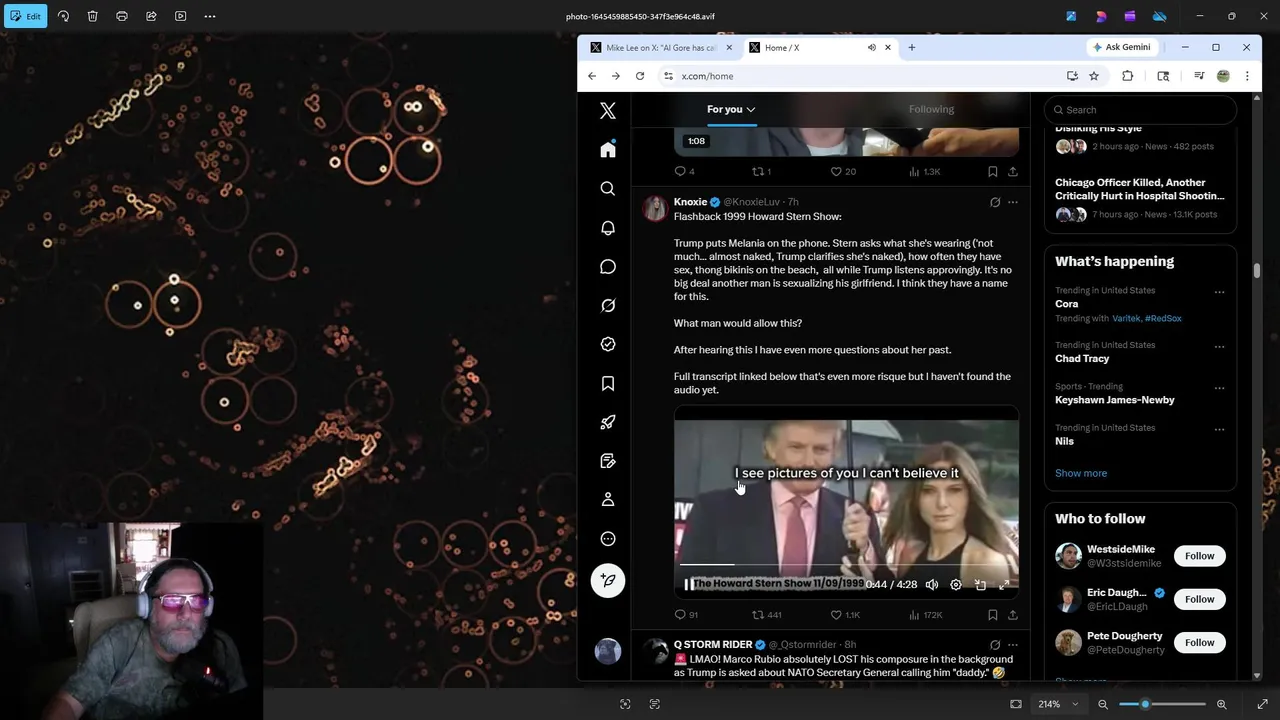Go back in Chrome
This screenshot has width=1280, height=720.
pyautogui.click(x=592, y=76)
